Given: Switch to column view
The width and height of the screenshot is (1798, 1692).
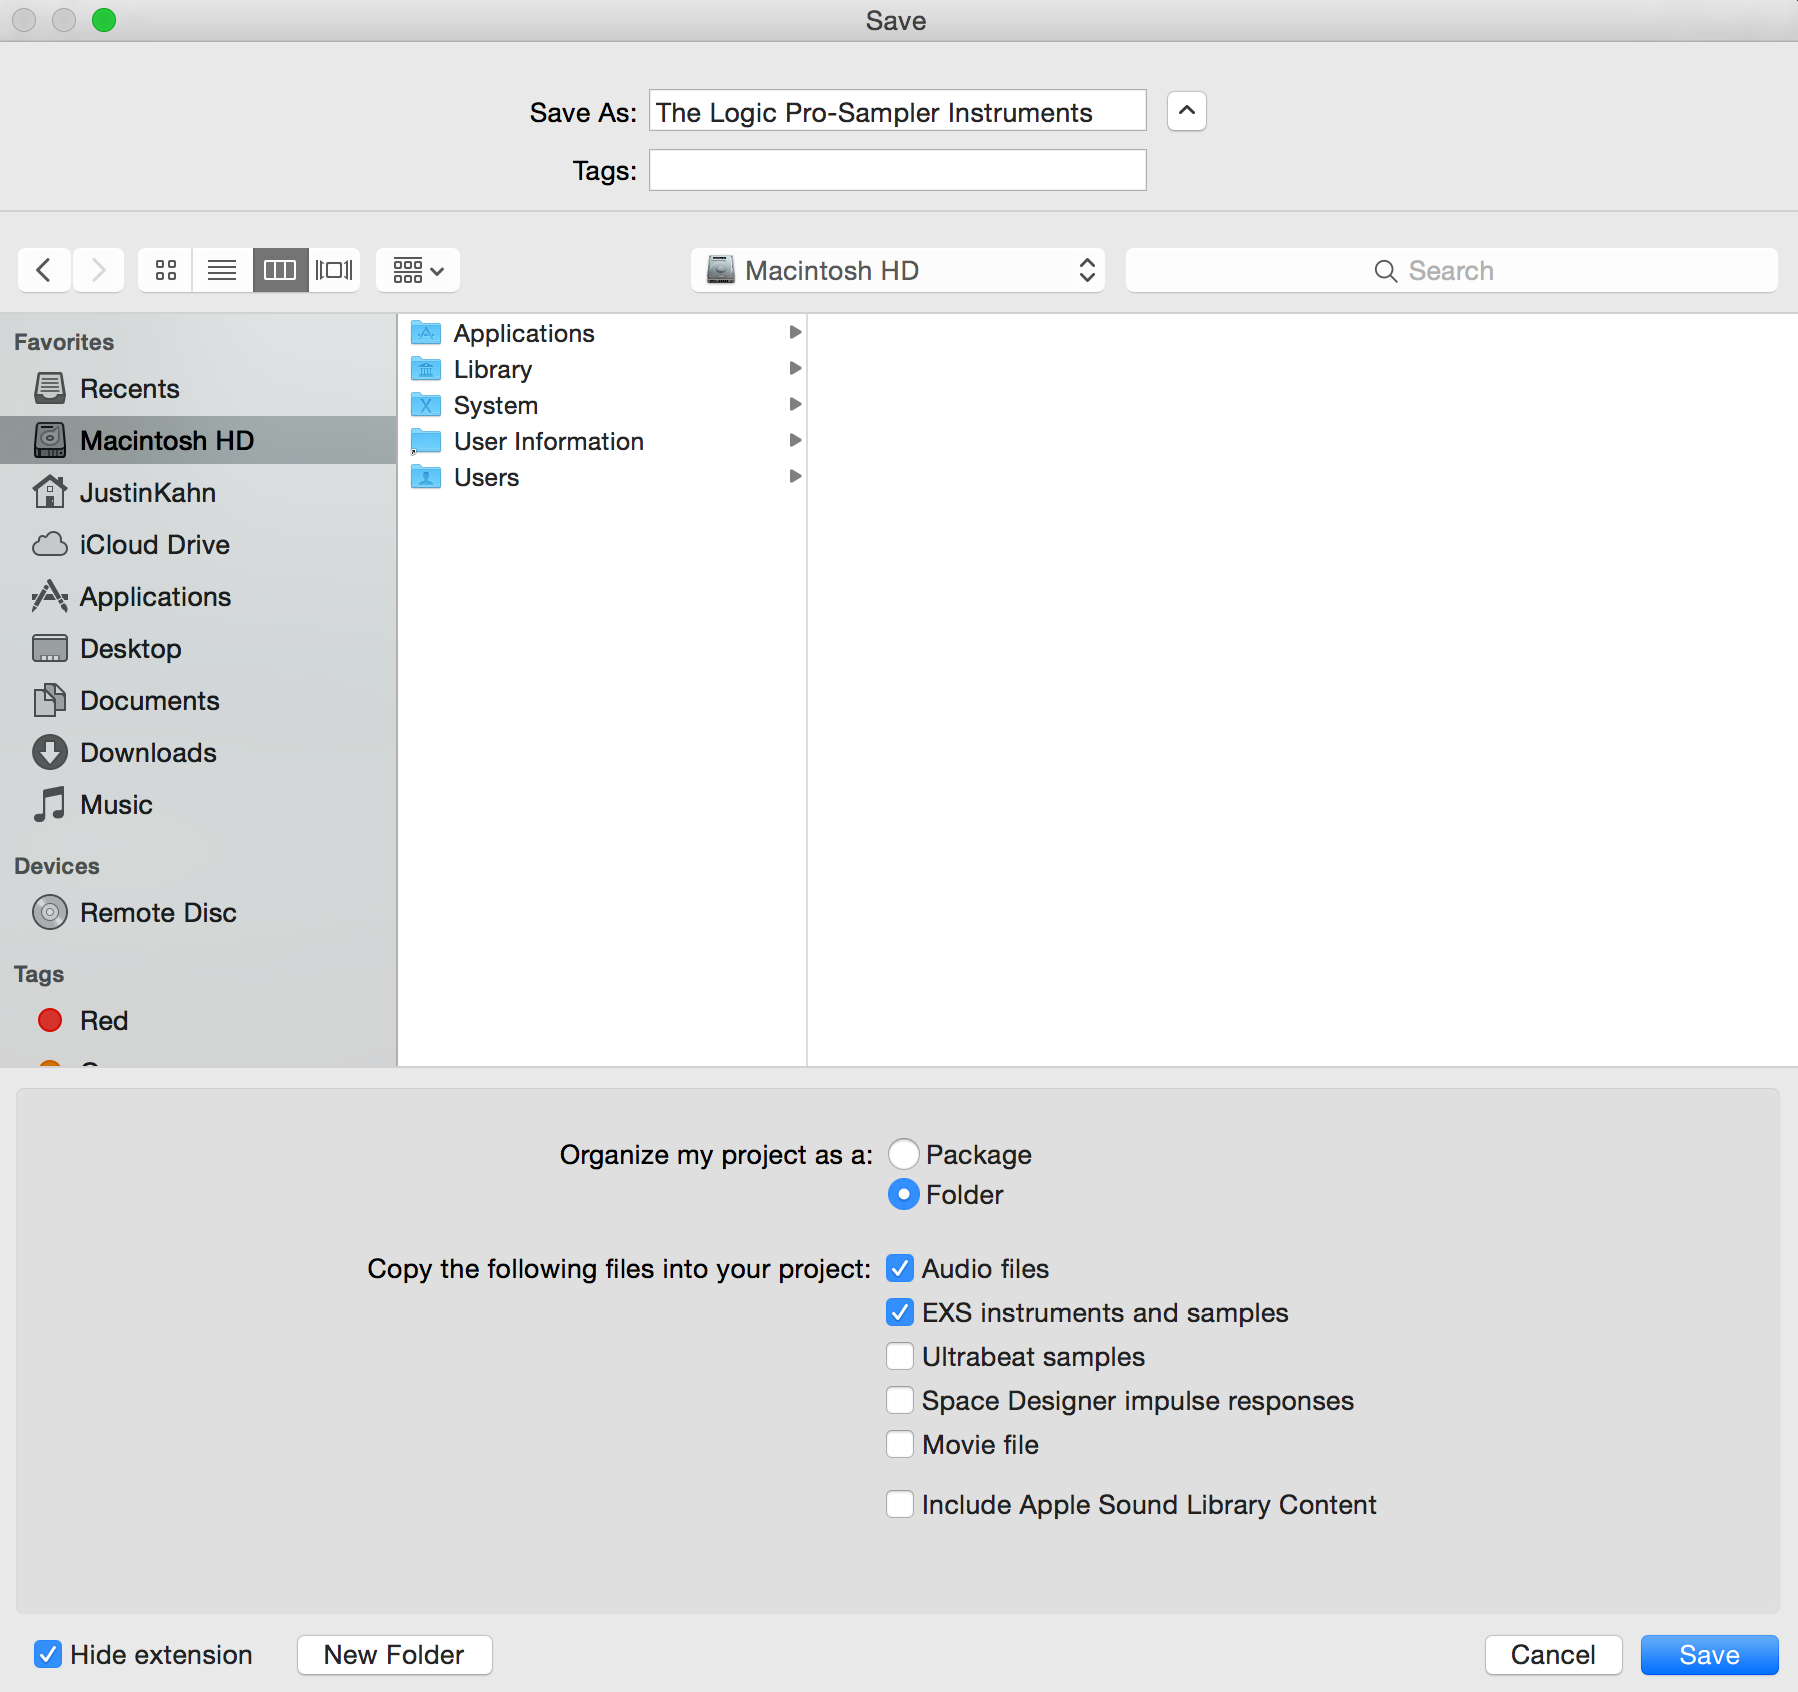Looking at the screenshot, I should 280,270.
